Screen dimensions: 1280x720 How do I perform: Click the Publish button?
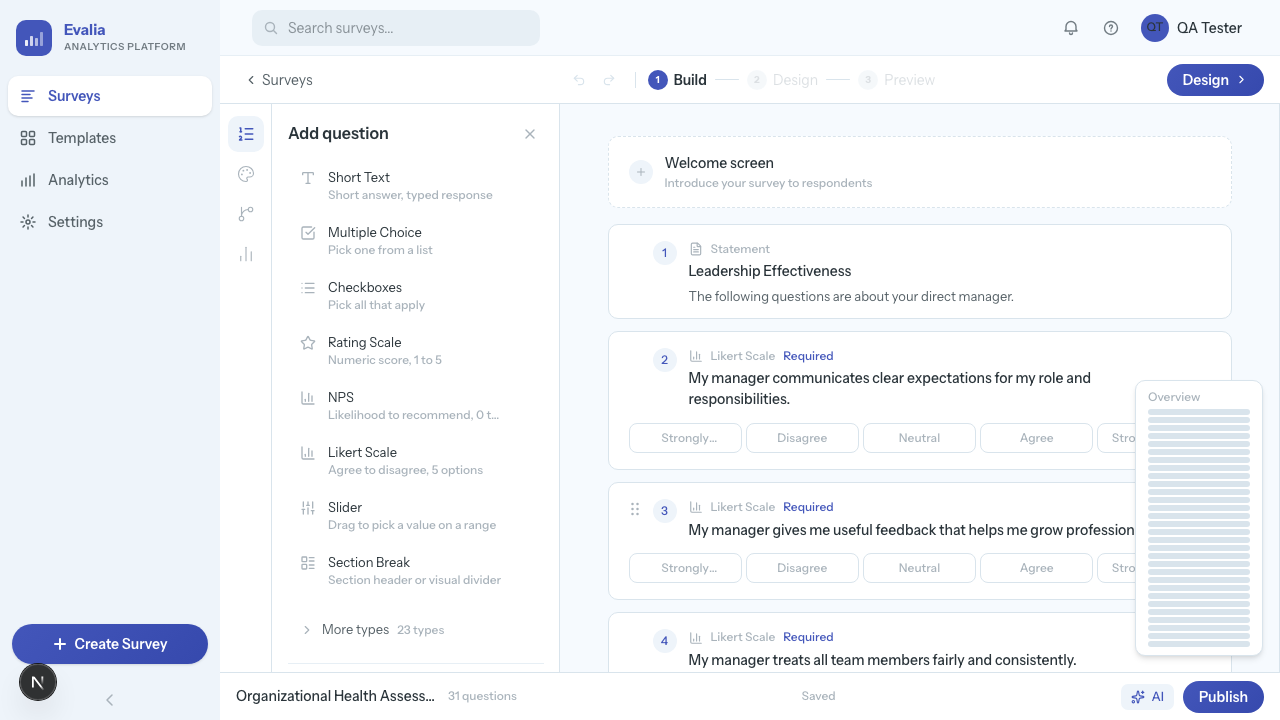click(1223, 697)
